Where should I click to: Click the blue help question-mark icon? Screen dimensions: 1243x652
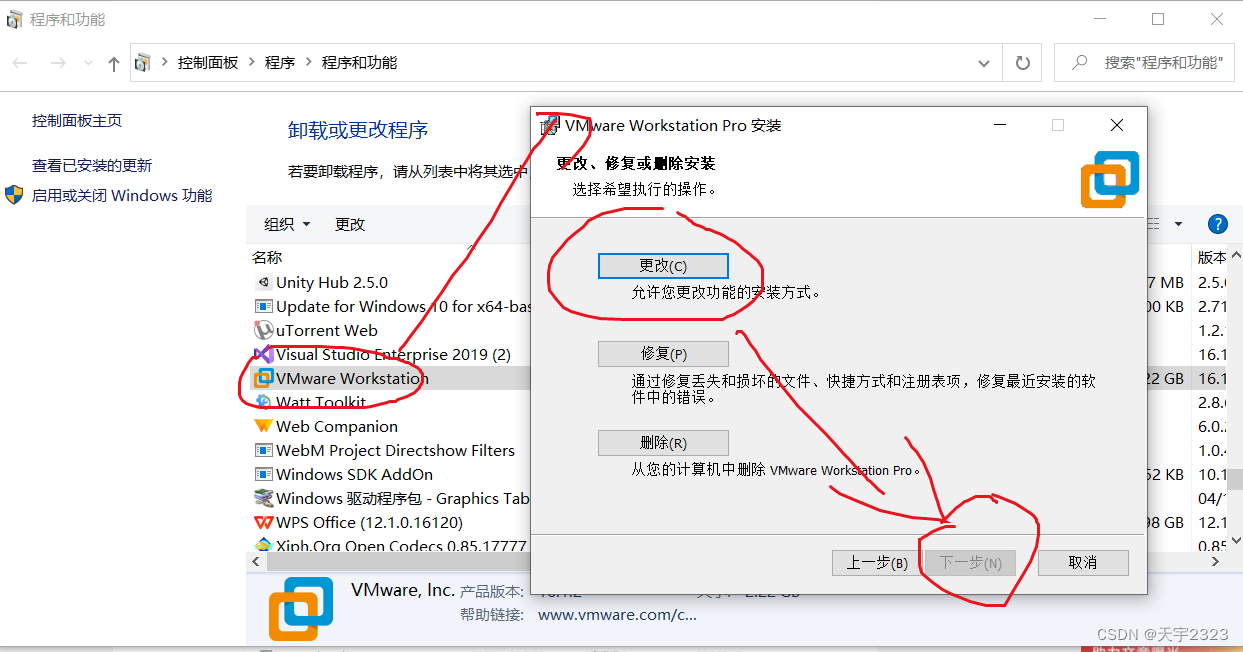(x=1217, y=224)
